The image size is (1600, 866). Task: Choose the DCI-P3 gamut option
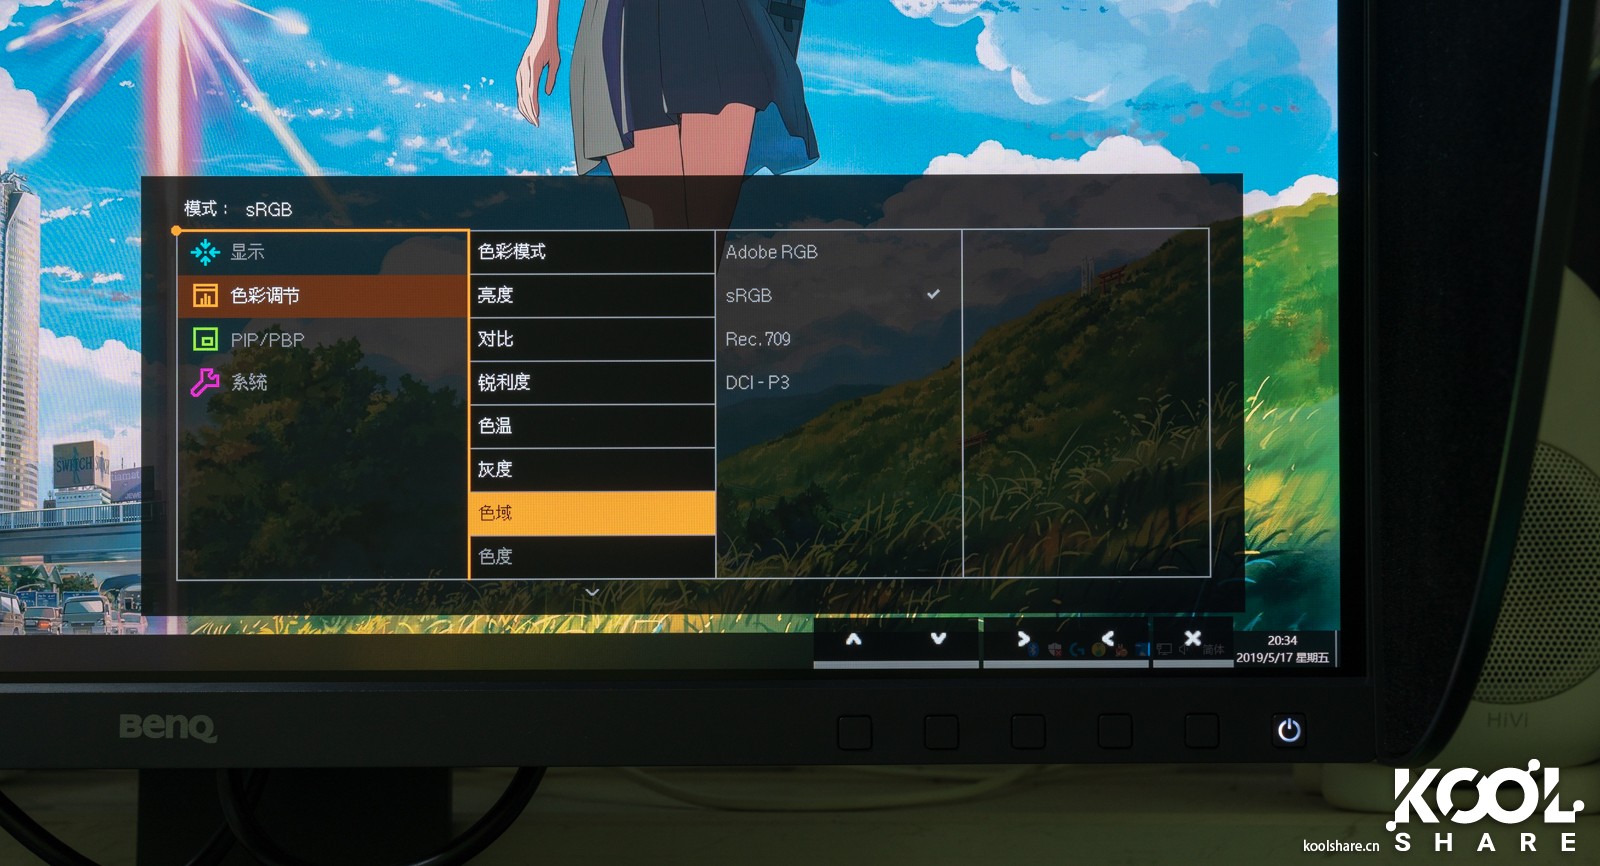click(757, 382)
